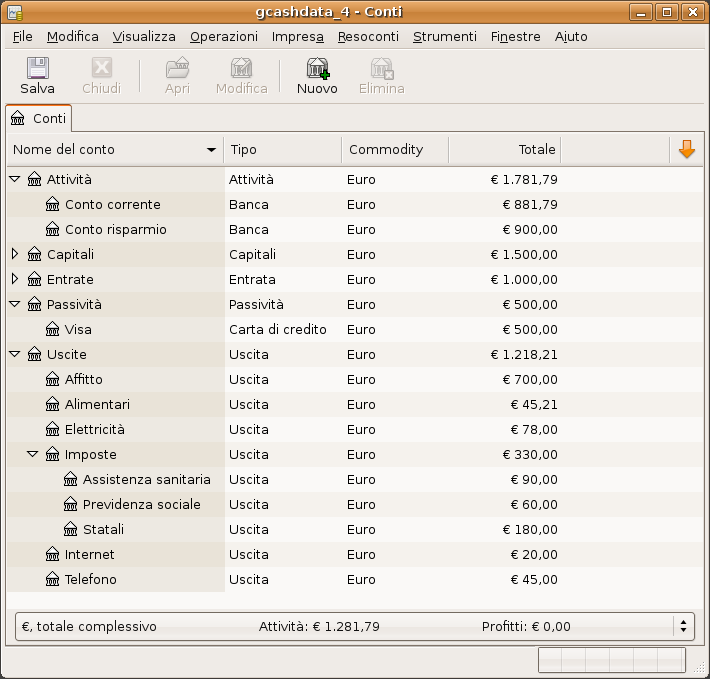The height and width of the screenshot is (679, 710).
Task: Click the Nuovo account icon
Action: point(317,69)
